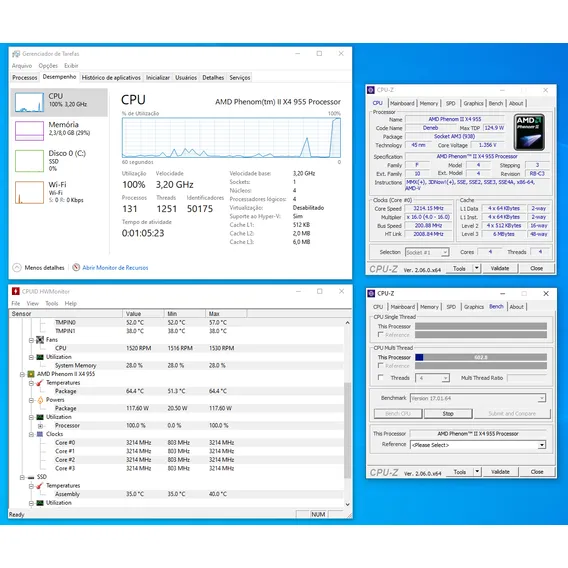Collapse the Fans node in HWMonitor

(x=31, y=340)
